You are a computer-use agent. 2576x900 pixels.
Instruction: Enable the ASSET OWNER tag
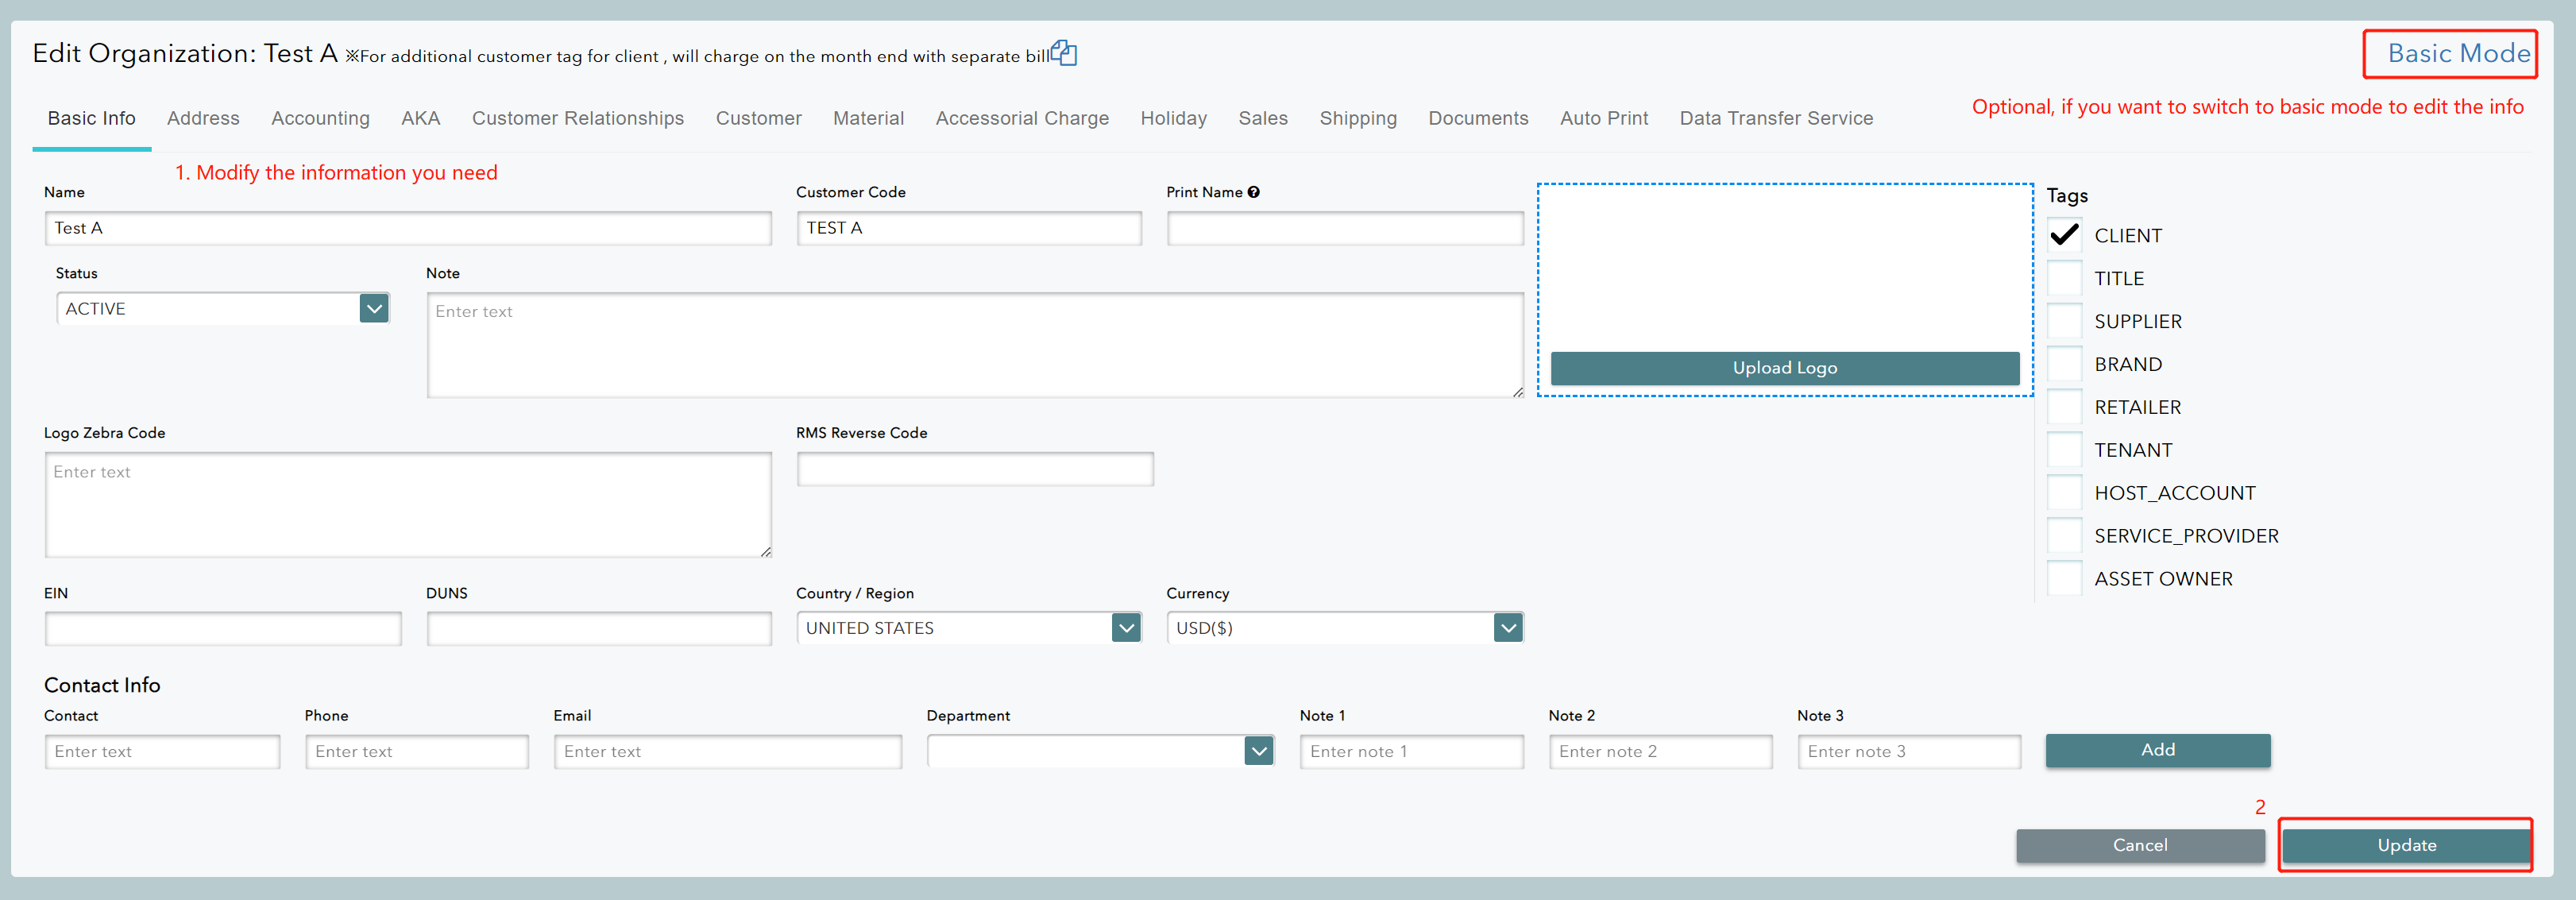(x=2064, y=578)
